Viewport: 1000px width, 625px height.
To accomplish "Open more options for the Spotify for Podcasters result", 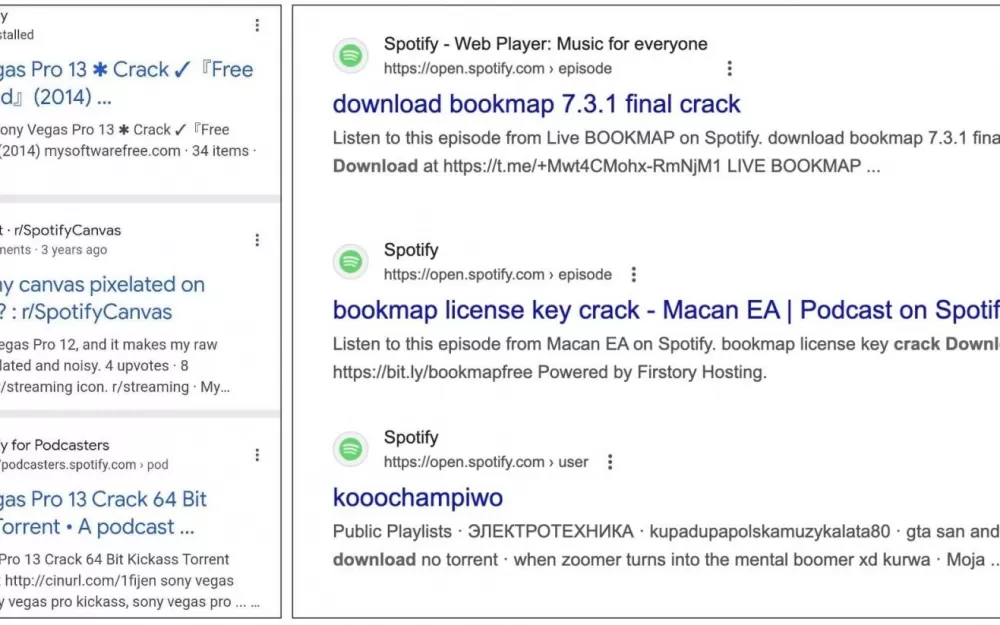I will pos(257,455).
